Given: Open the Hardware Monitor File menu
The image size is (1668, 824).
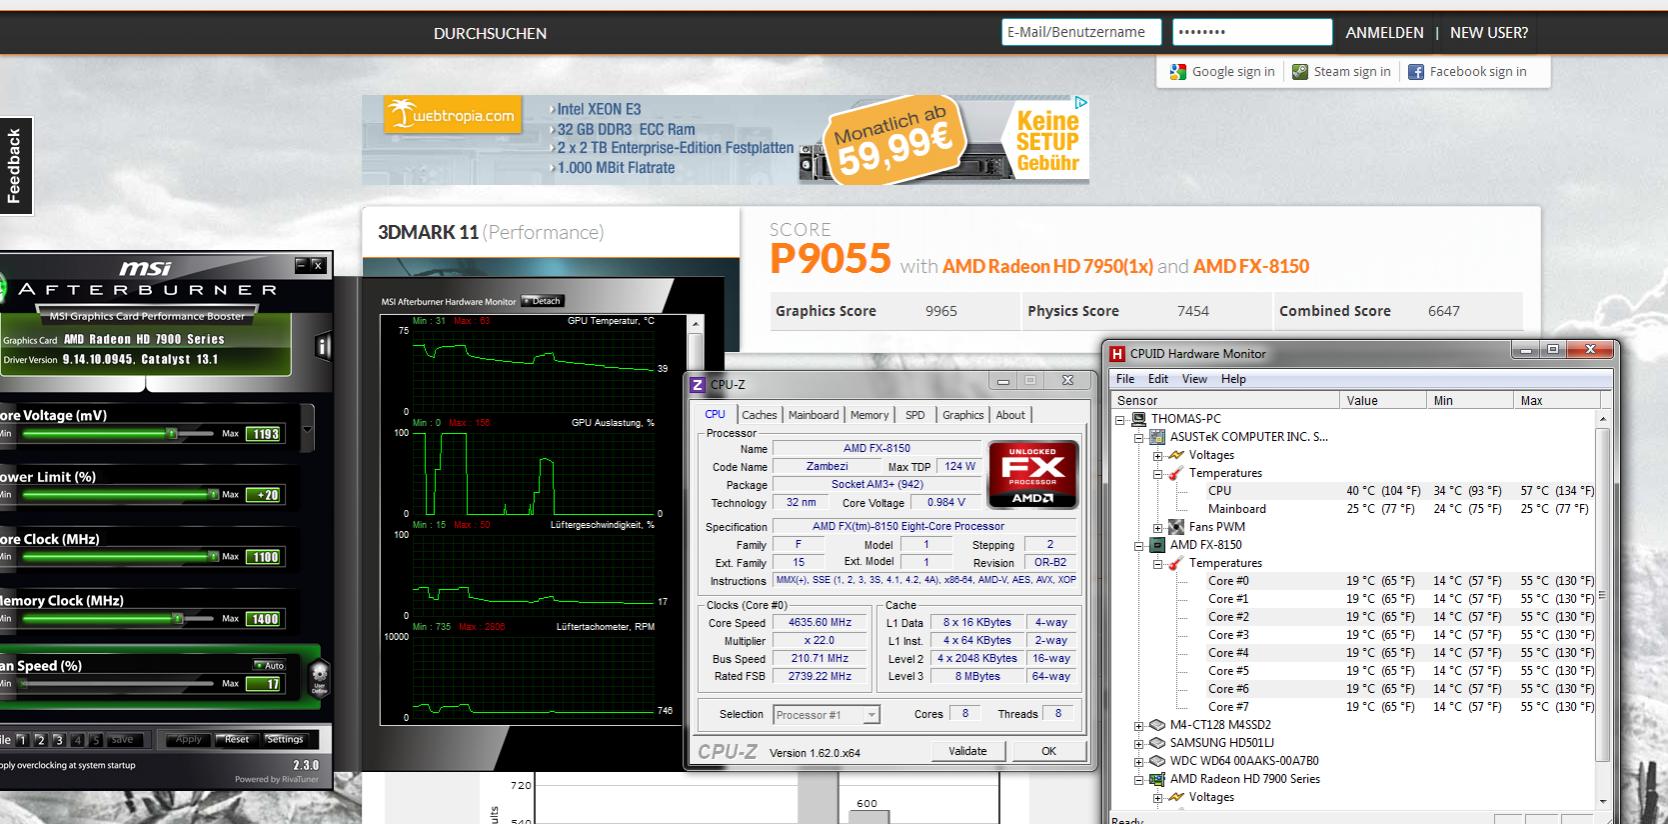Looking at the screenshot, I should 1125,379.
